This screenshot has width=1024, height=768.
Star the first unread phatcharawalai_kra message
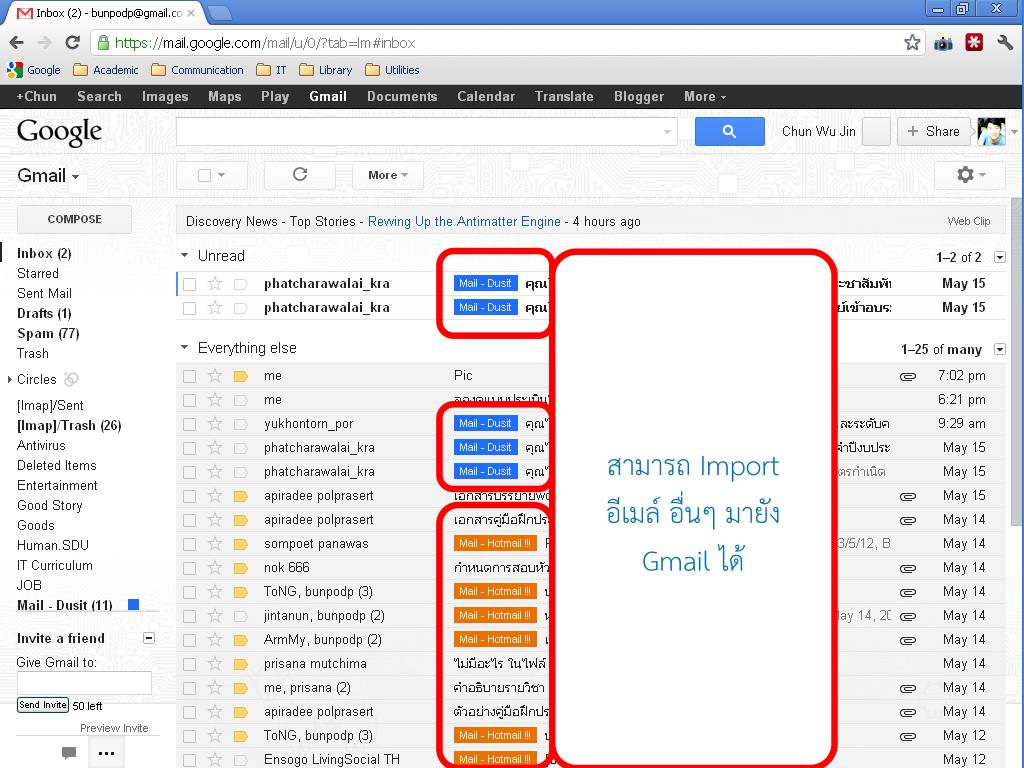[215, 283]
